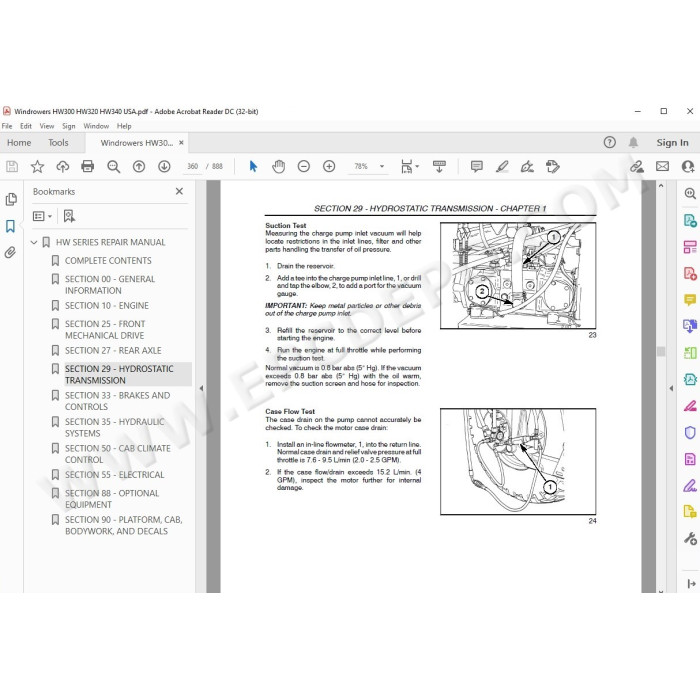This screenshot has height=700, width=700.
Task: Open the page thumbnails panel icon
Action: (11, 199)
